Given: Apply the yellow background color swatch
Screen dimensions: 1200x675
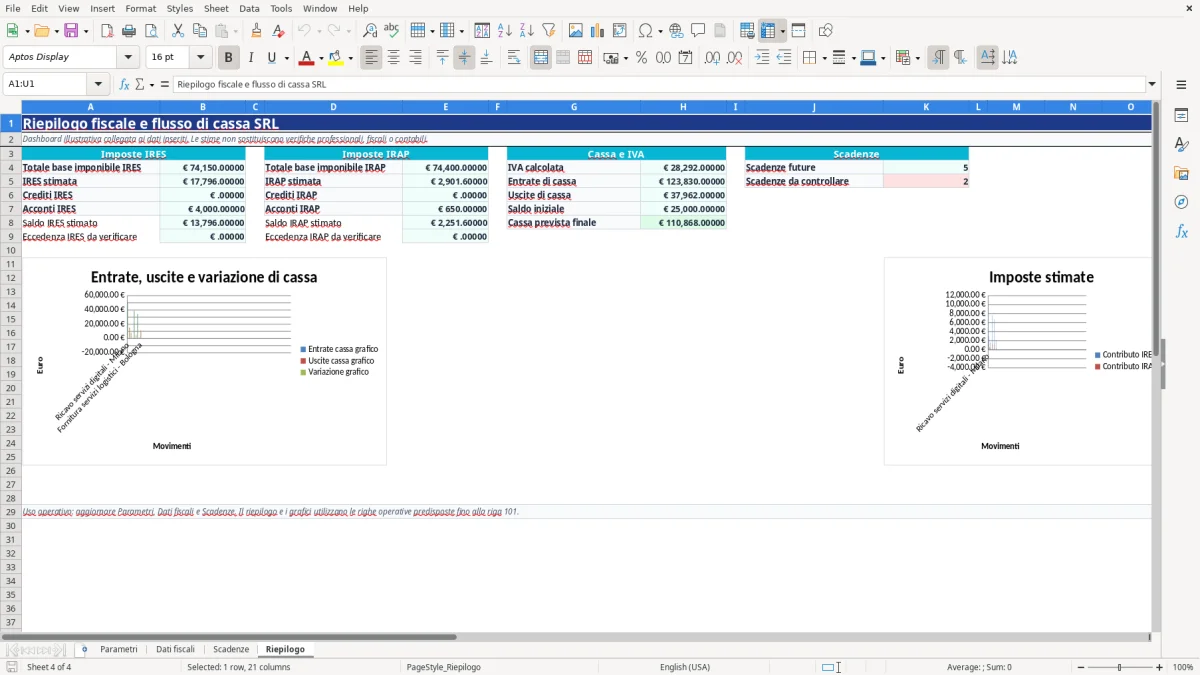Looking at the screenshot, I should [x=337, y=58].
